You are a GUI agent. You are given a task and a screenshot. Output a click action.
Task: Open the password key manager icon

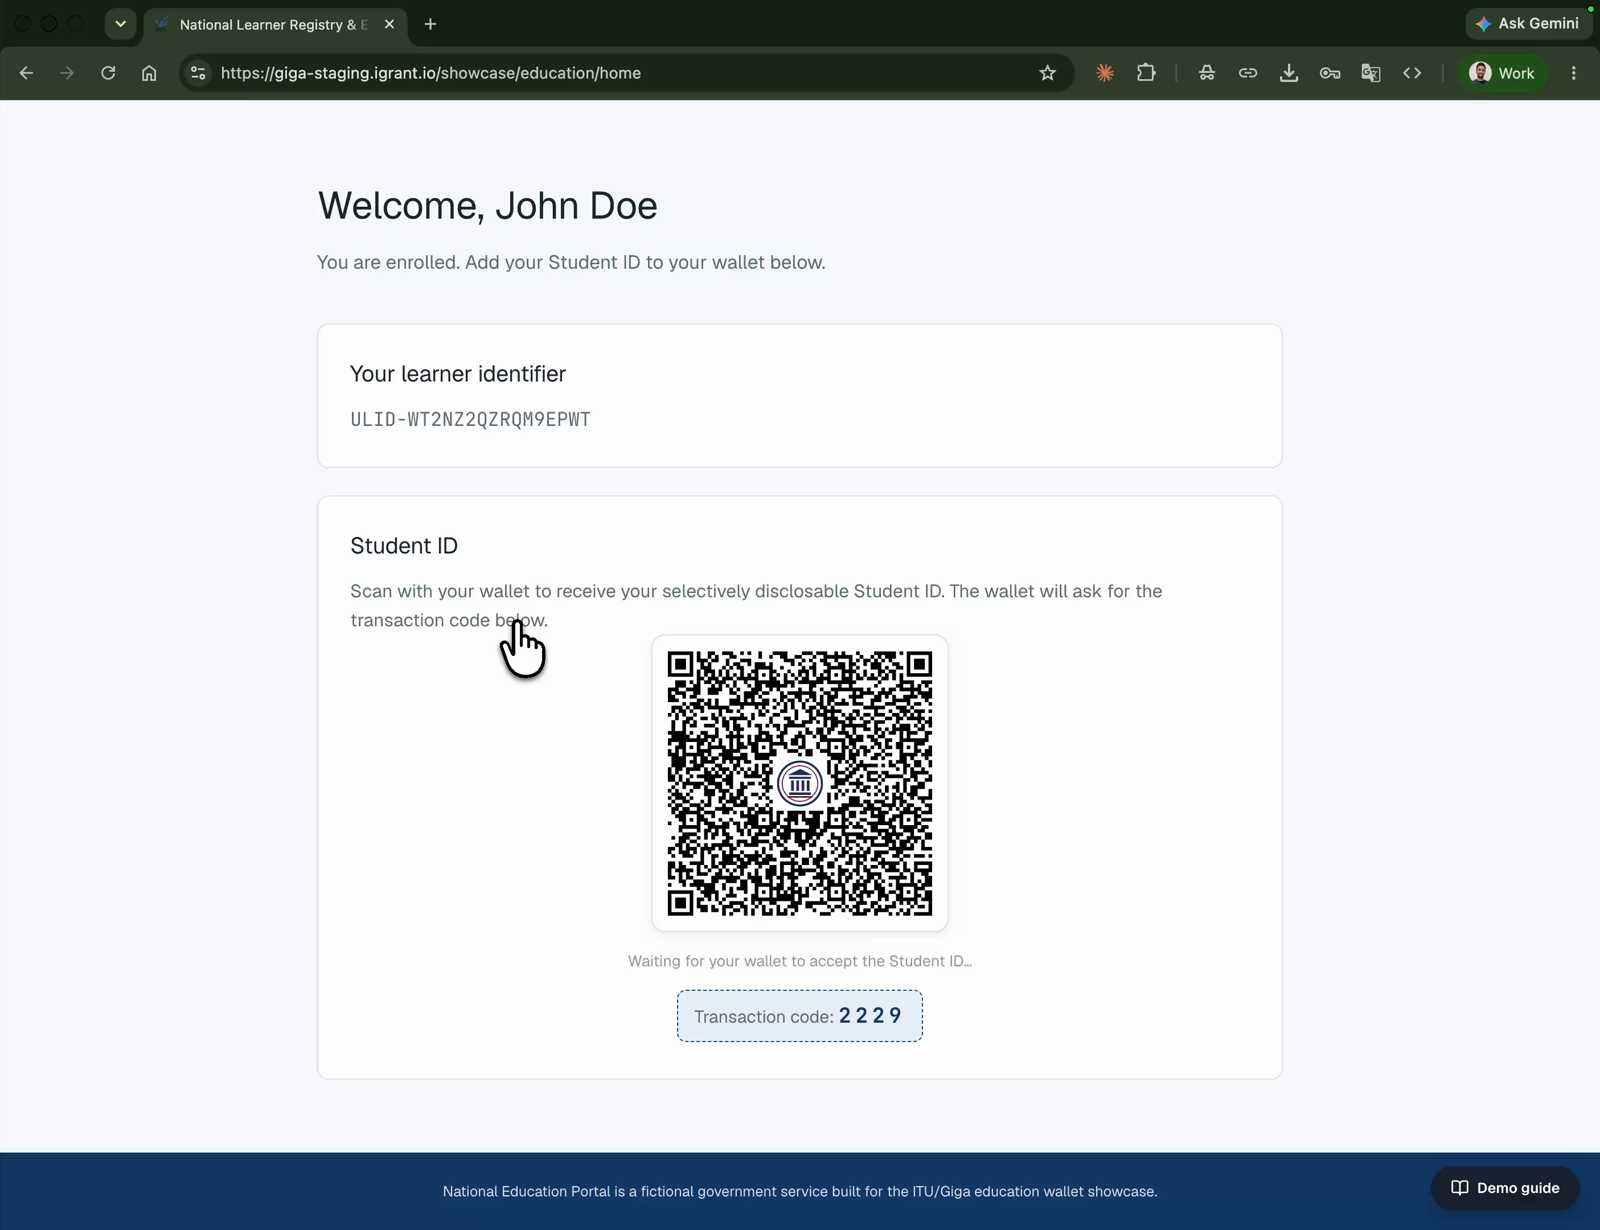(x=1330, y=73)
